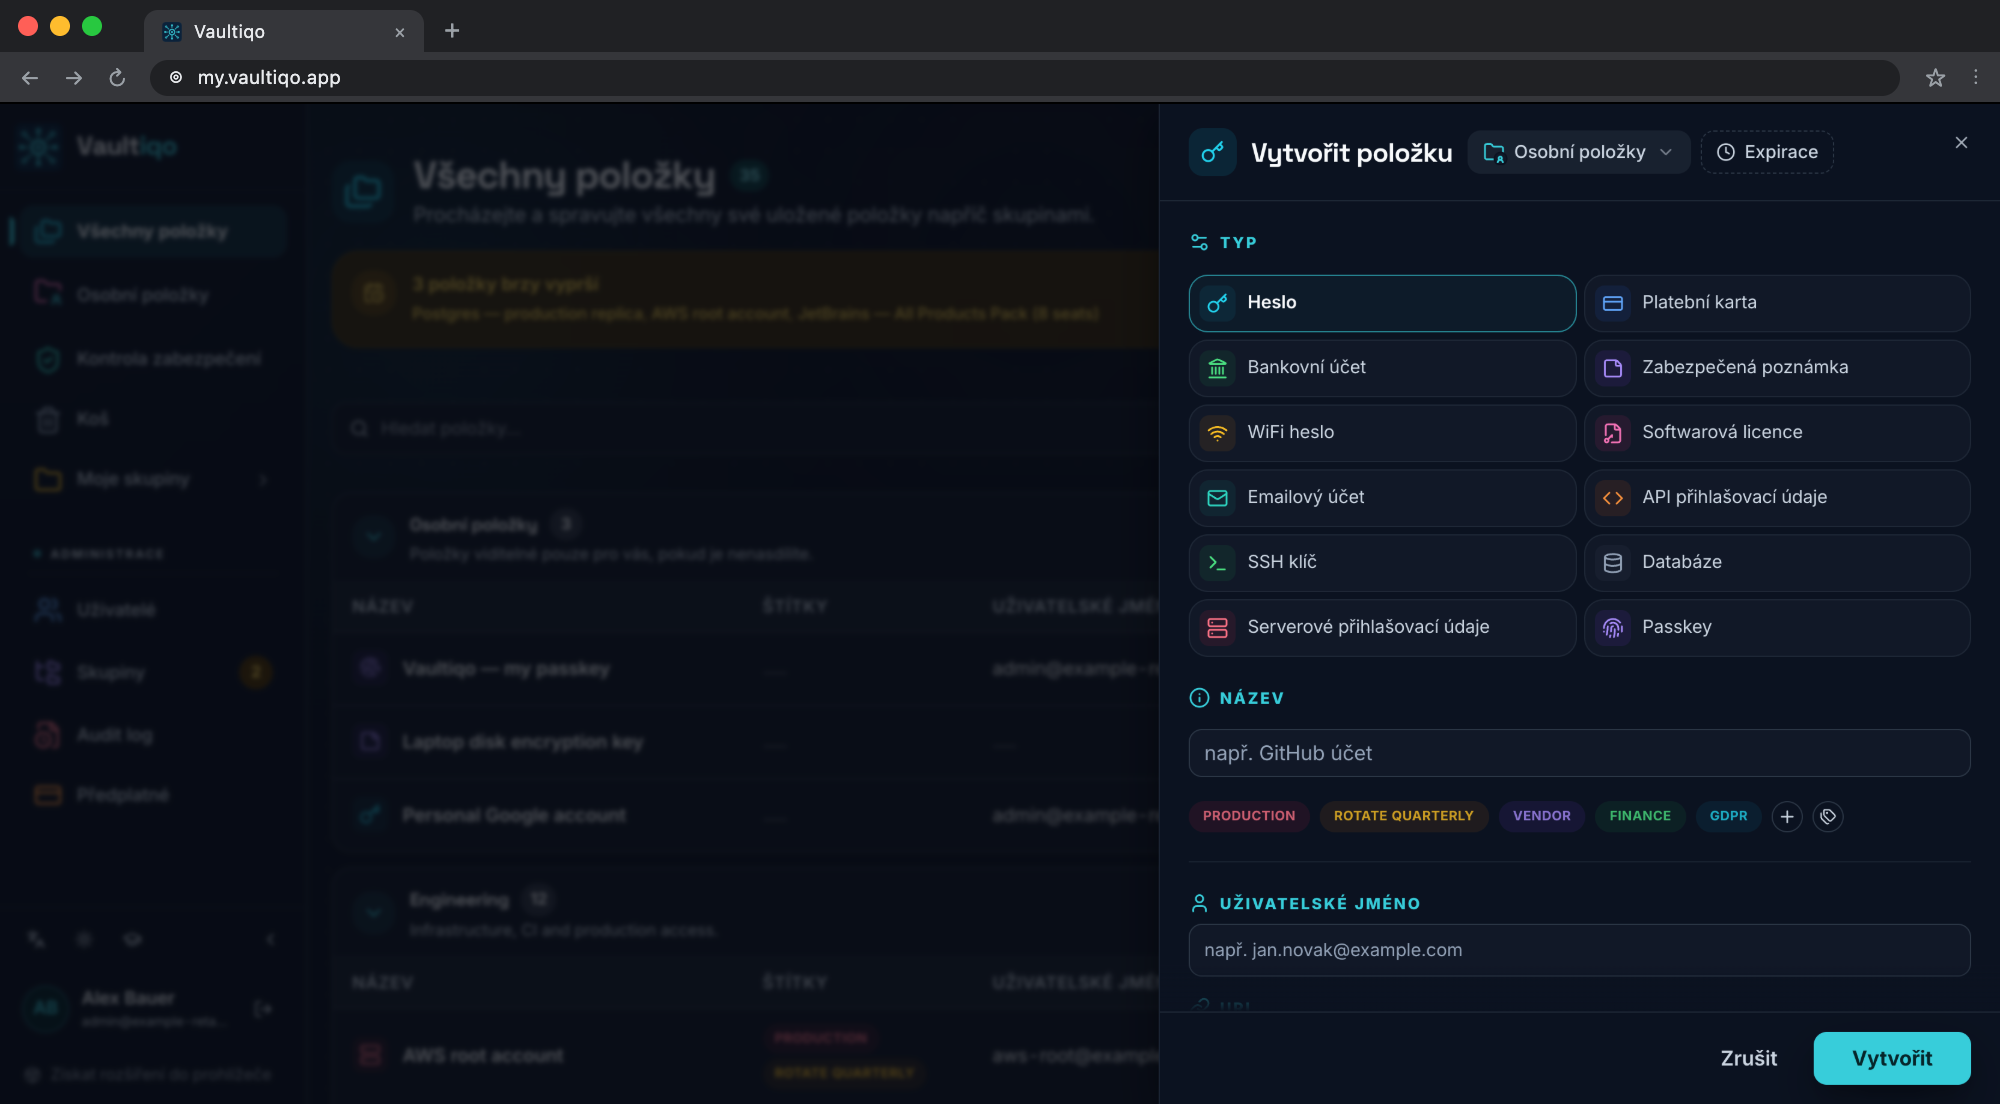Click the Passkey fingerprint icon
This screenshot has width=2000, height=1104.
pos(1612,628)
